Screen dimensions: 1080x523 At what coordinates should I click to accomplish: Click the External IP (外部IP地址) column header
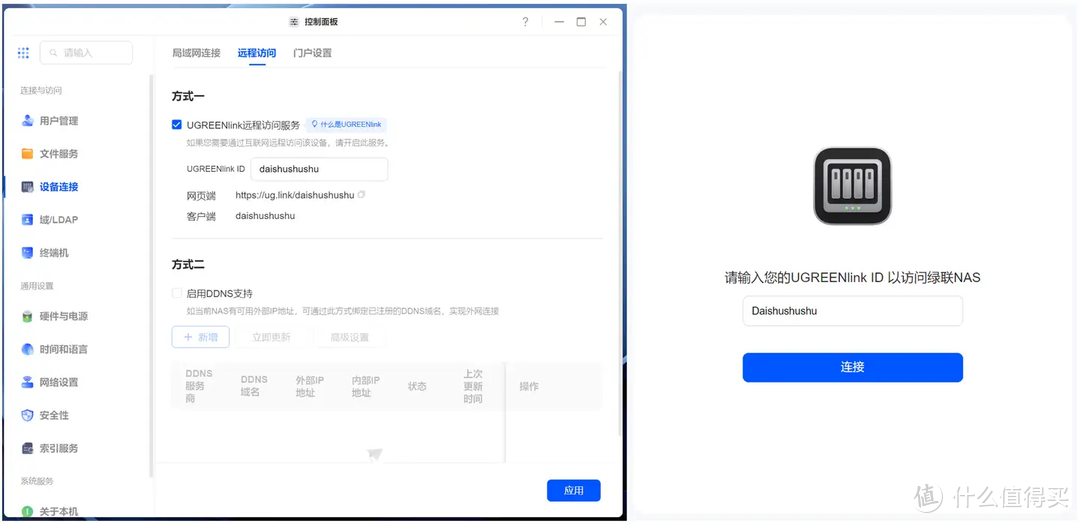point(310,386)
